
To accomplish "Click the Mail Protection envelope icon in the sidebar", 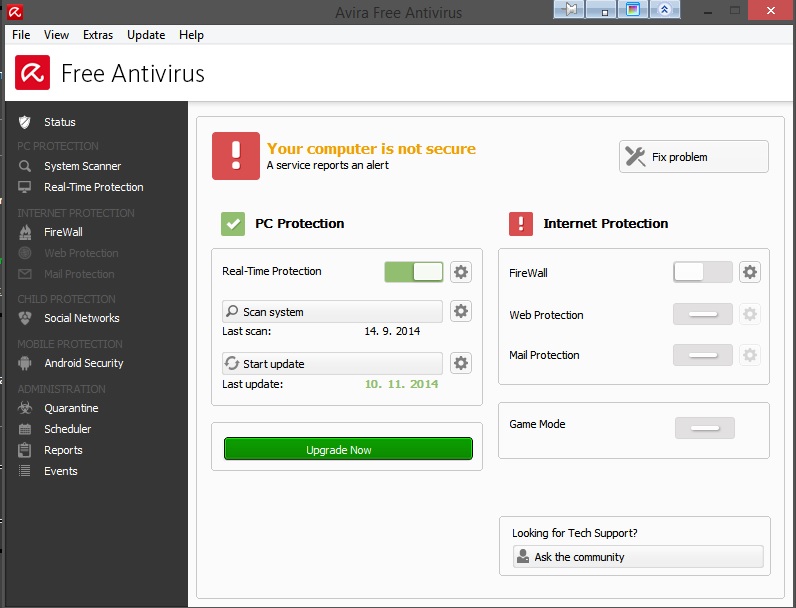I will 24,274.
